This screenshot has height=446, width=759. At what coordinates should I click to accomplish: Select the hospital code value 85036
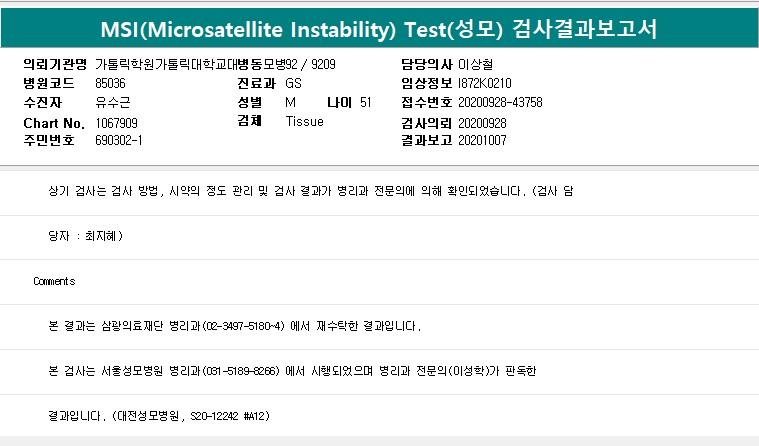point(110,83)
